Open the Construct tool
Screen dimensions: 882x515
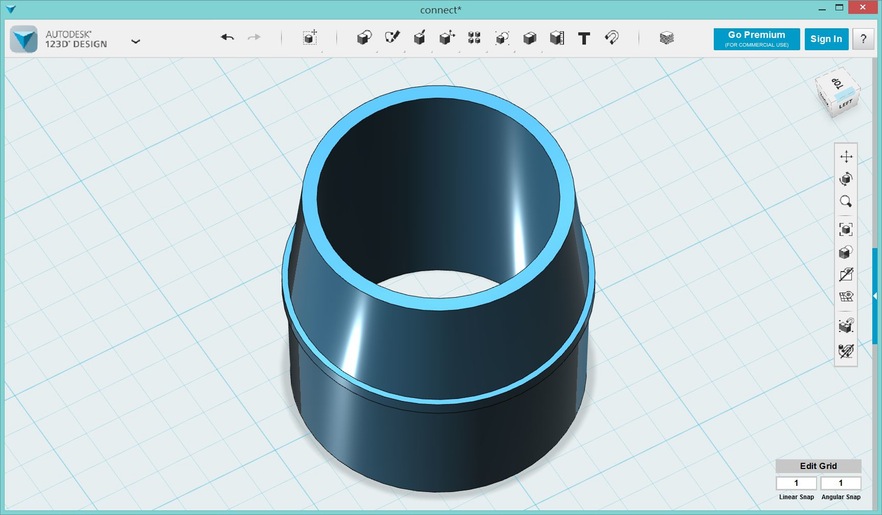click(x=420, y=38)
